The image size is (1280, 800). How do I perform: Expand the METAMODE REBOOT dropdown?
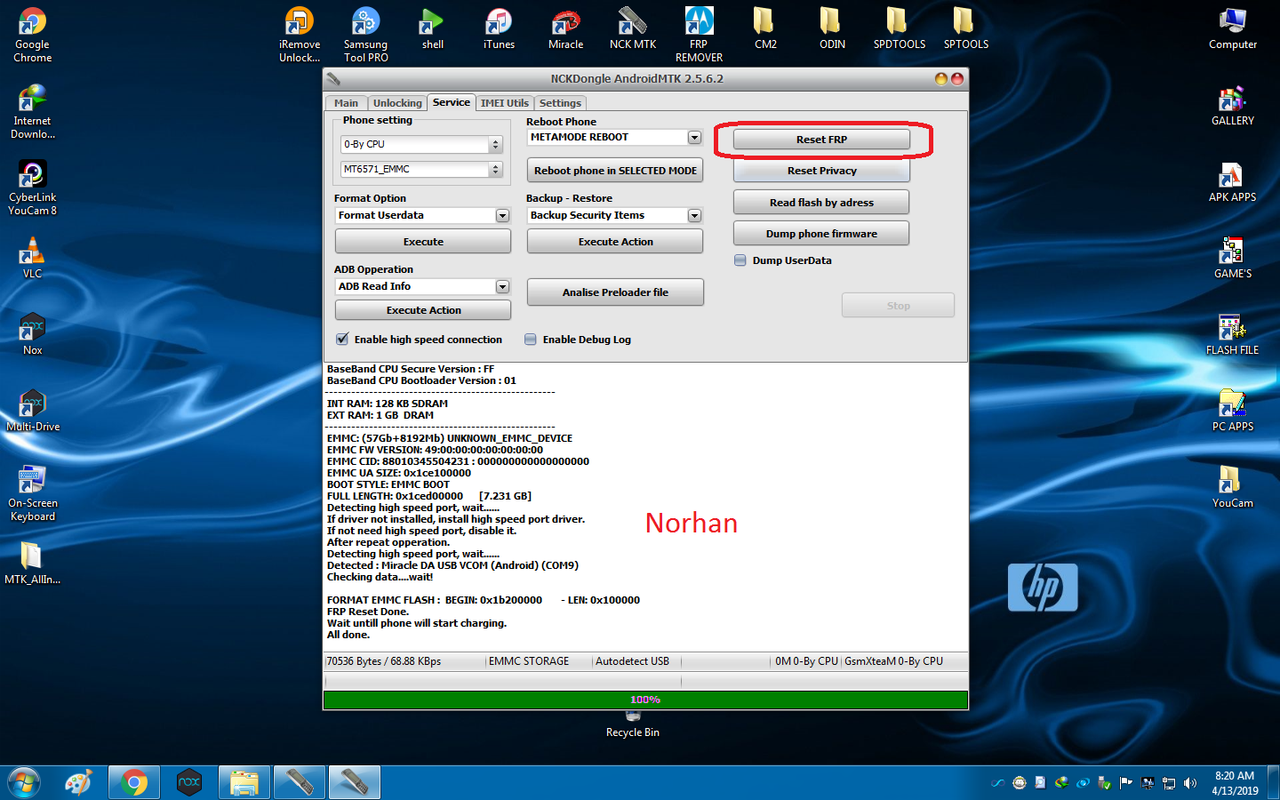[x=695, y=137]
